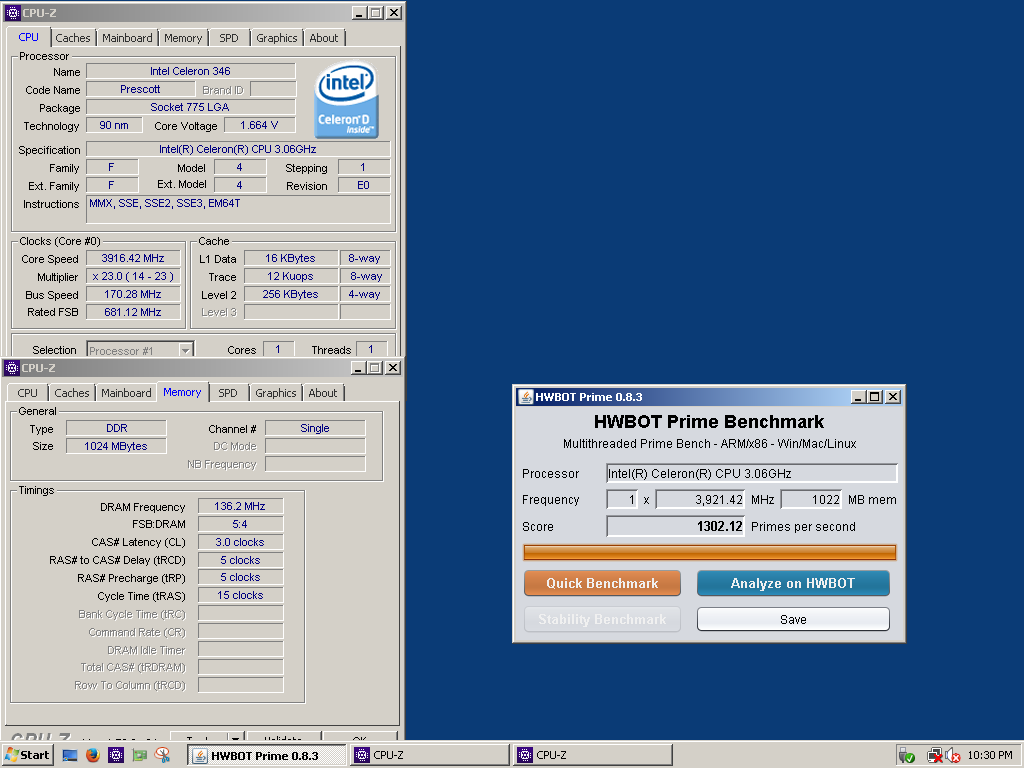The image size is (1024, 768).
Task: Switch to CPU tab in Memory CPU-Z window
Action: 27,393
